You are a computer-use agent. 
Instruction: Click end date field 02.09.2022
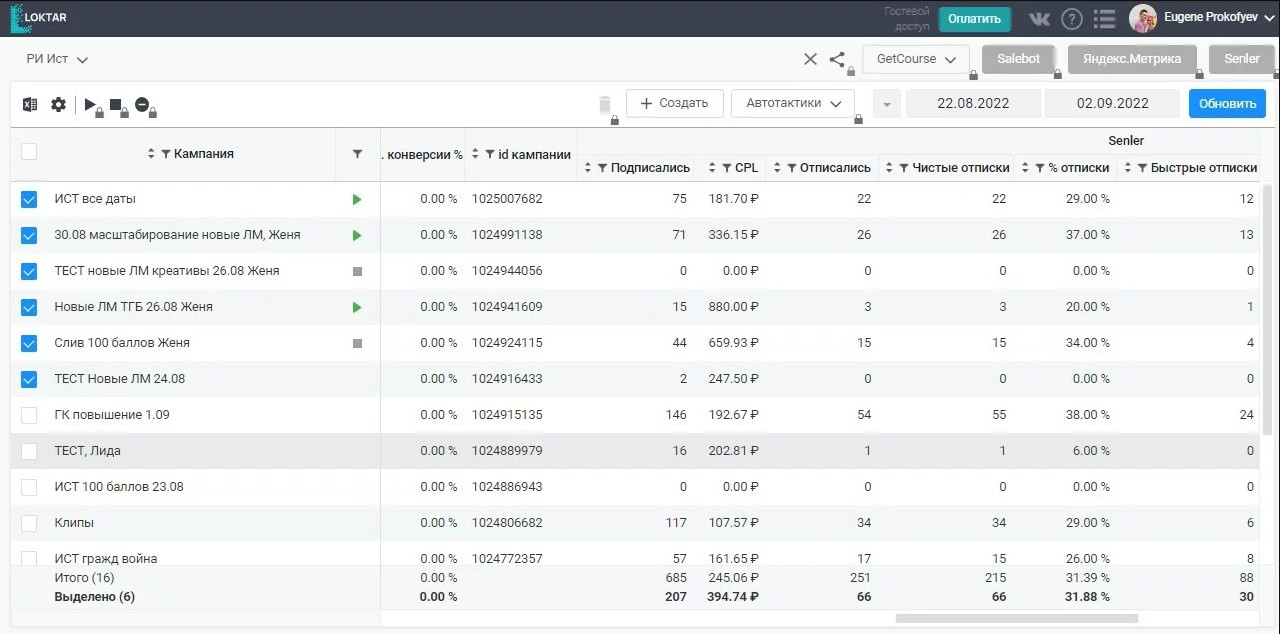click(x=1113, y=104)
